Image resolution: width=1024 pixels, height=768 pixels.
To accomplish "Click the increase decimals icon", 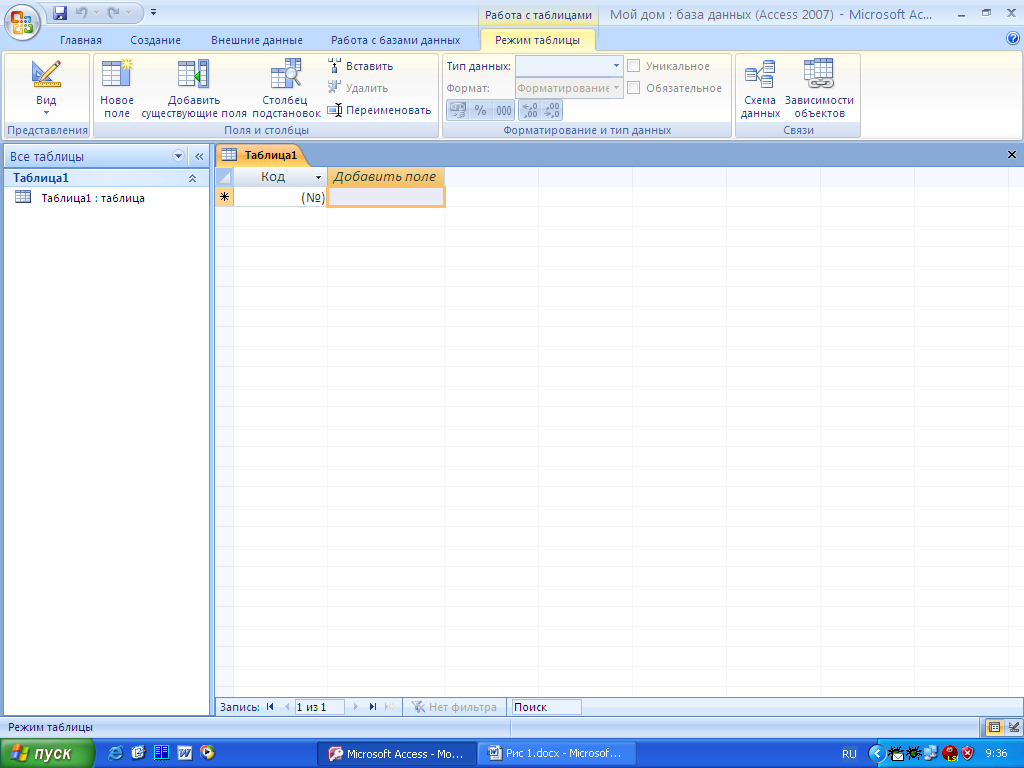I will tap(530, 110).
